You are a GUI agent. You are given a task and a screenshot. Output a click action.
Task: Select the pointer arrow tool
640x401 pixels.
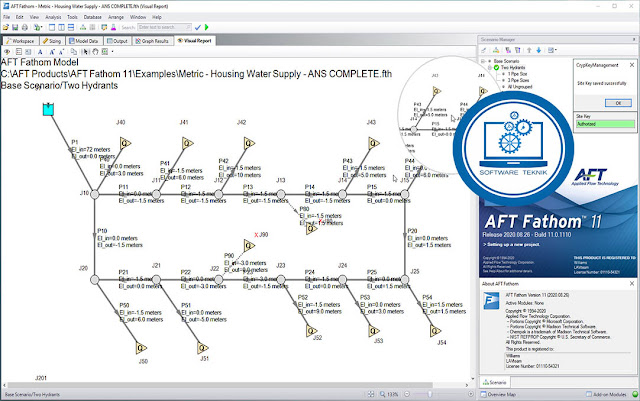(x=86, y=52)
